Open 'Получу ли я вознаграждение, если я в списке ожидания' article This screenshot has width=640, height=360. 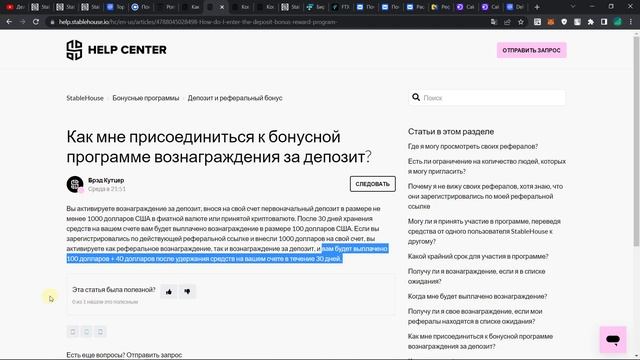tap(476, 276)
